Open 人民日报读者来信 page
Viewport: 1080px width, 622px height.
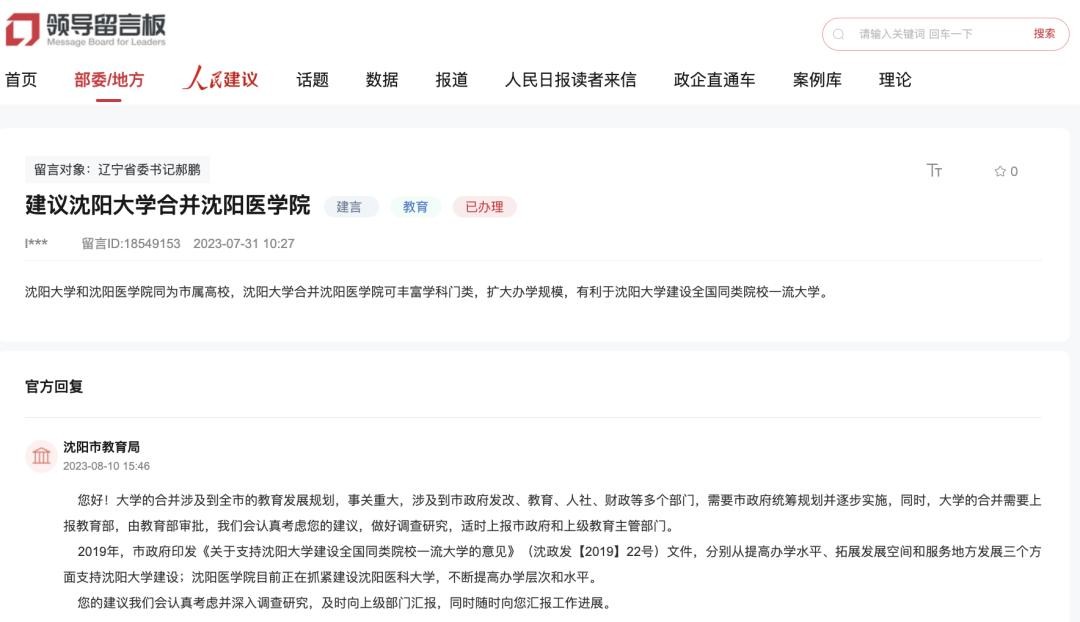[x=570, y=80]
